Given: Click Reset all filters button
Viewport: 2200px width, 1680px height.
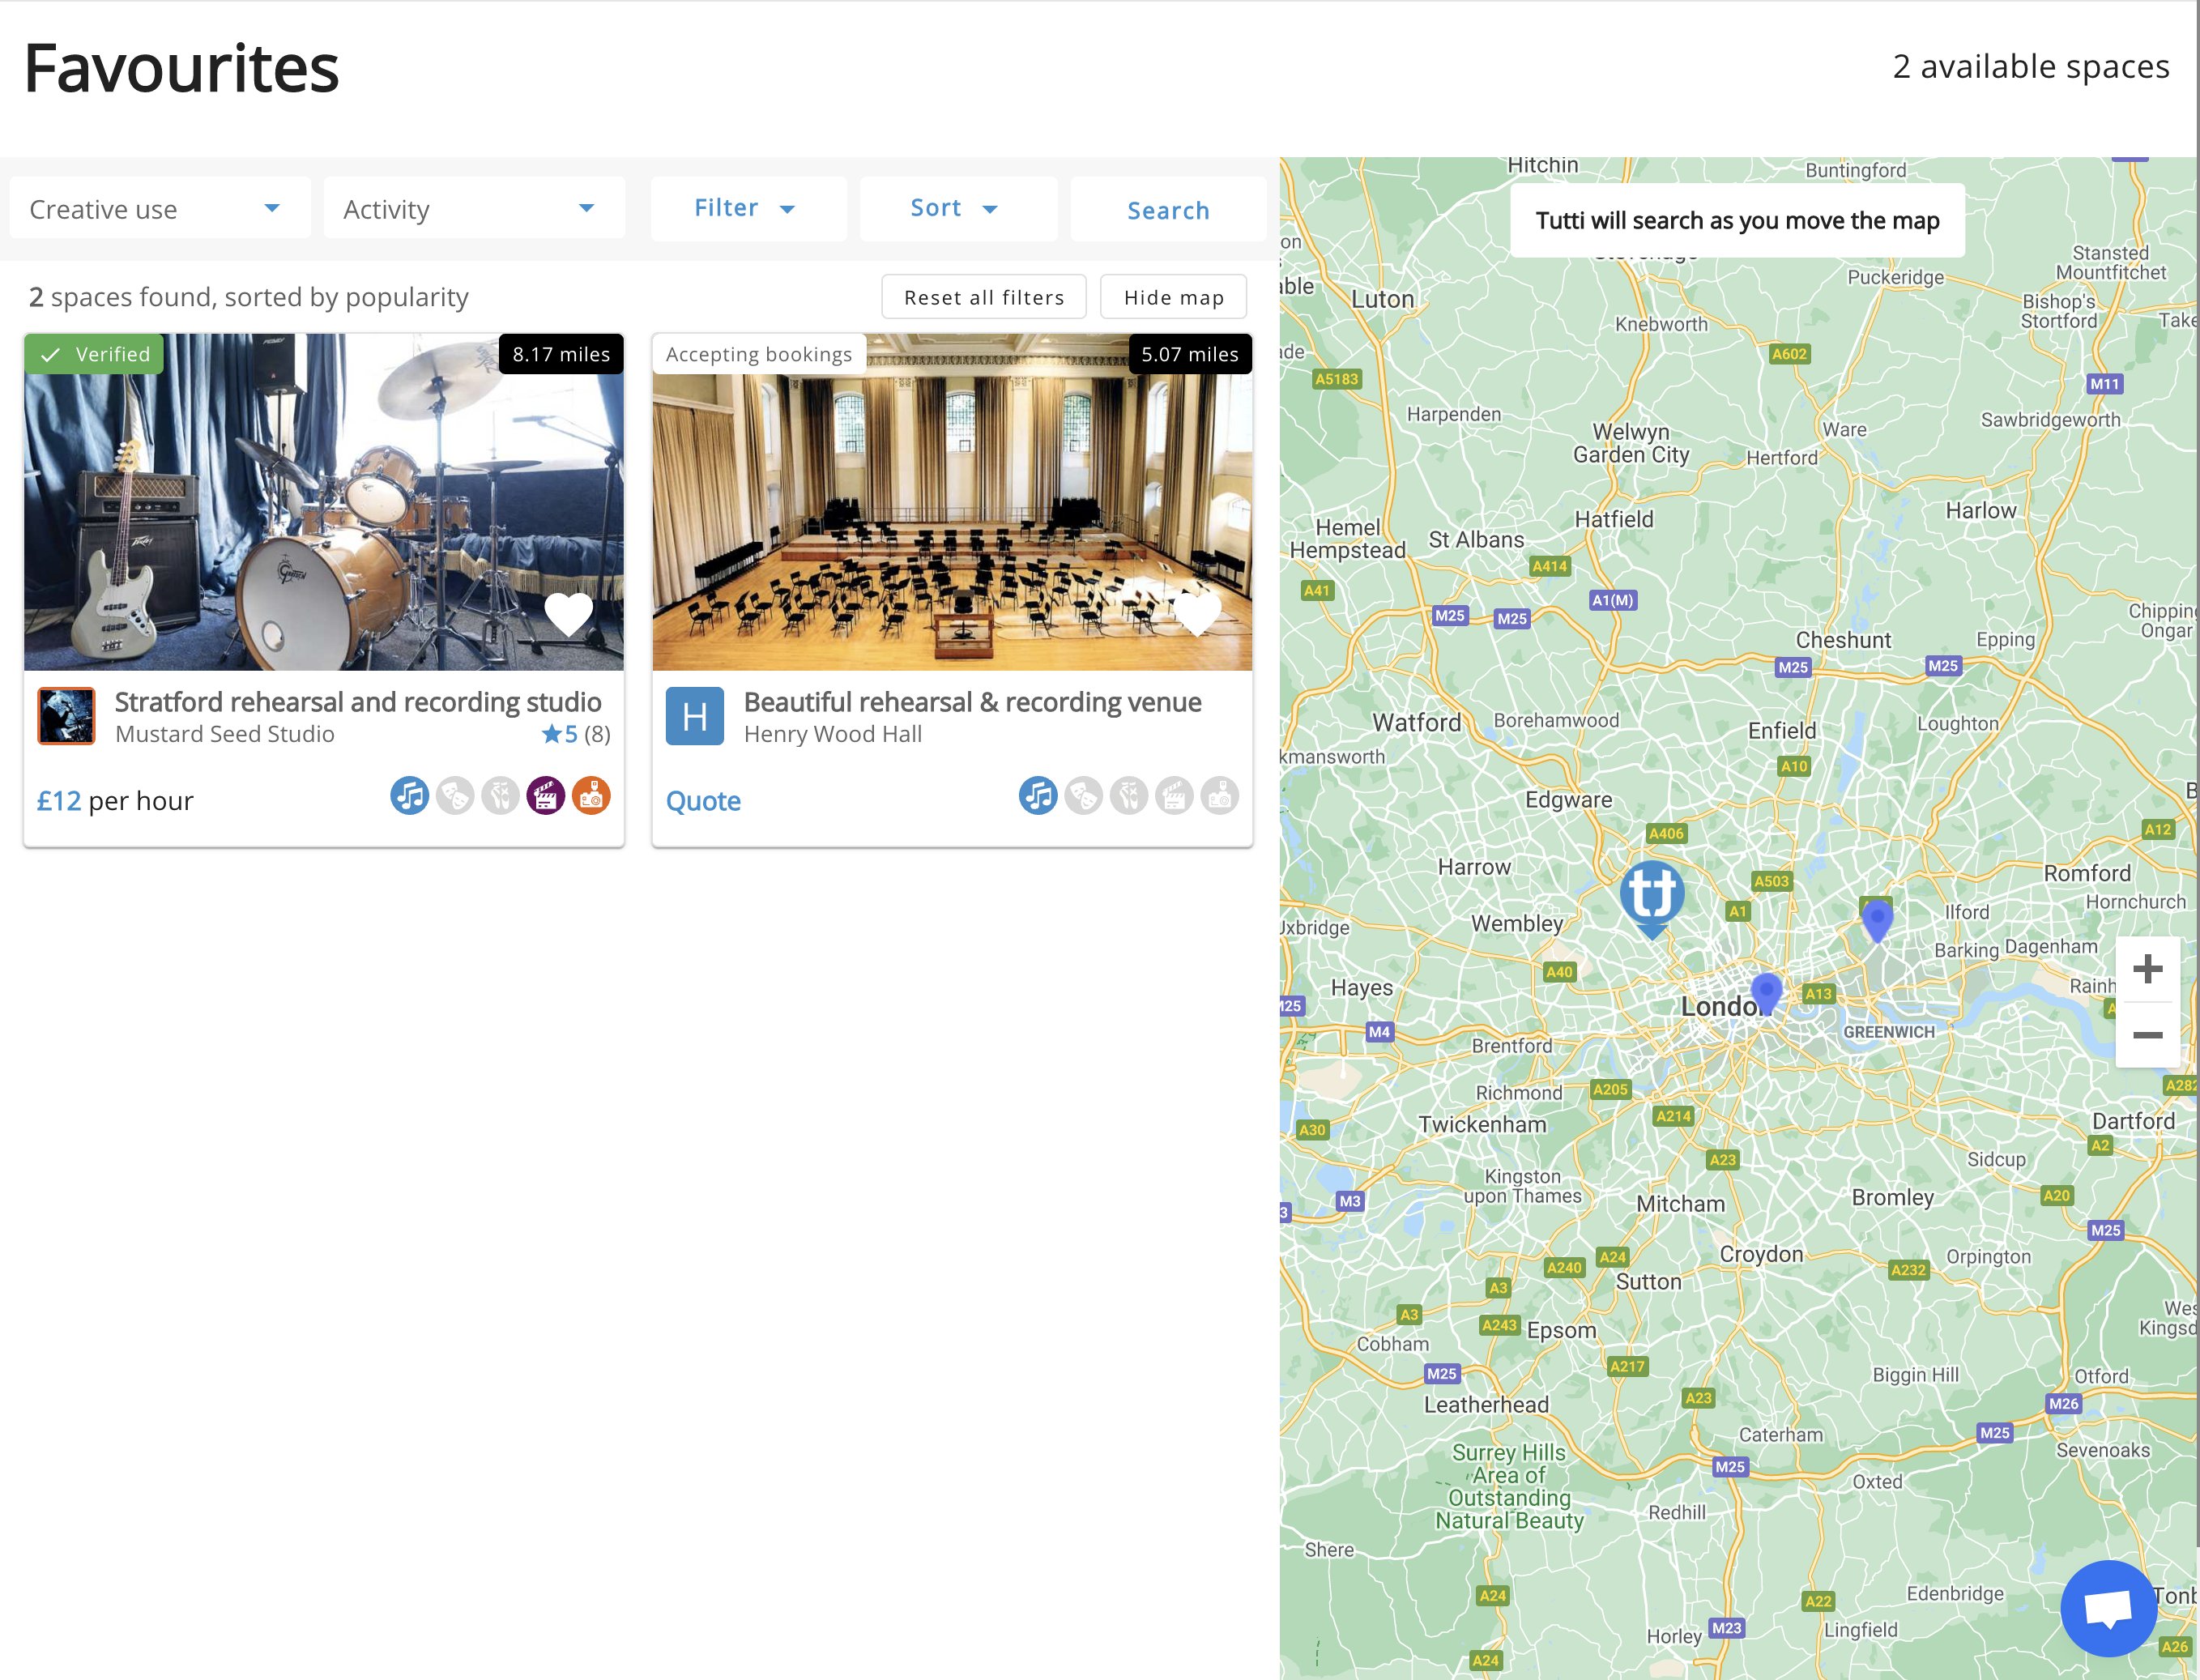Looking at the screenshot, I should (983, 297).
